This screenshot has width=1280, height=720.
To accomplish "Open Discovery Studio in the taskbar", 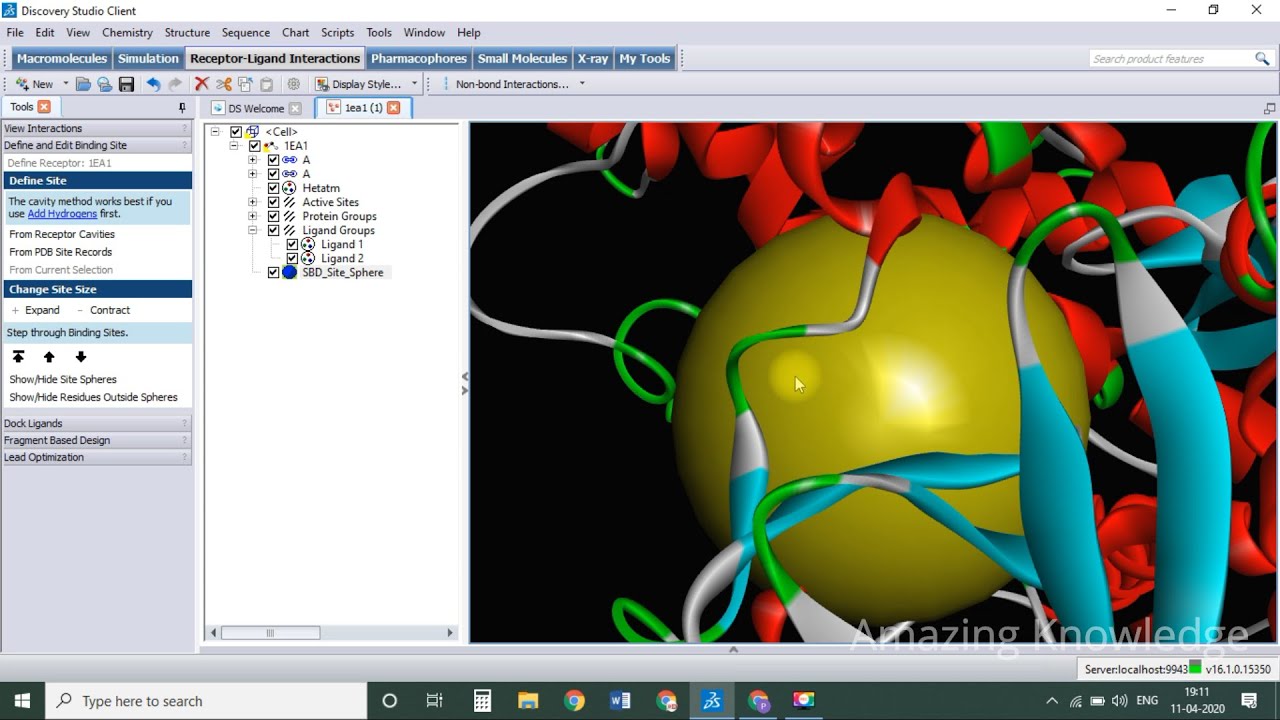I will [712, 701].
